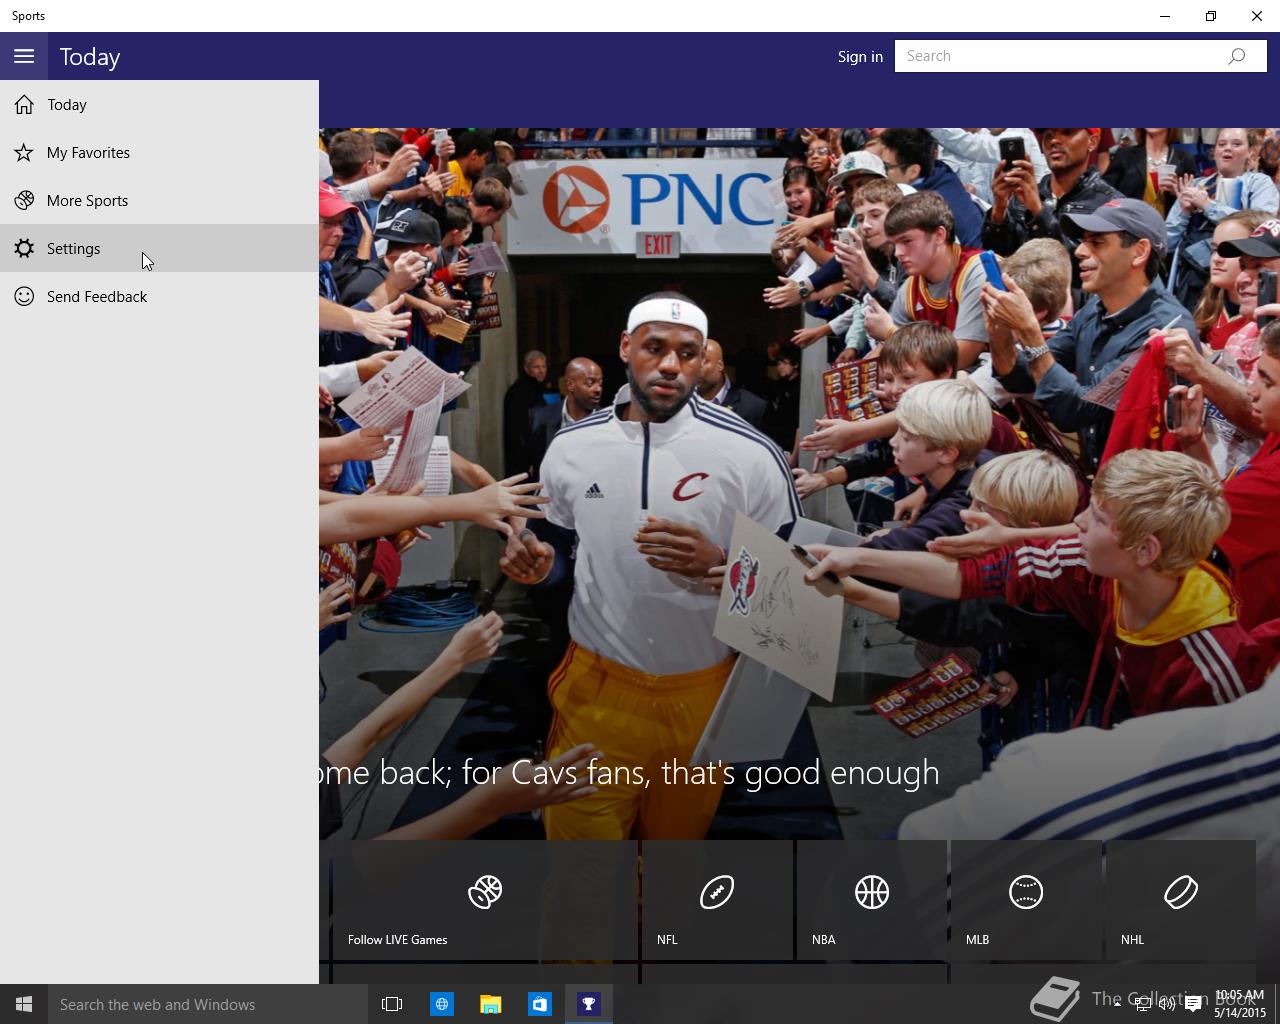
Task: Click the volume speaker tray icon
Action: 1167,1004
